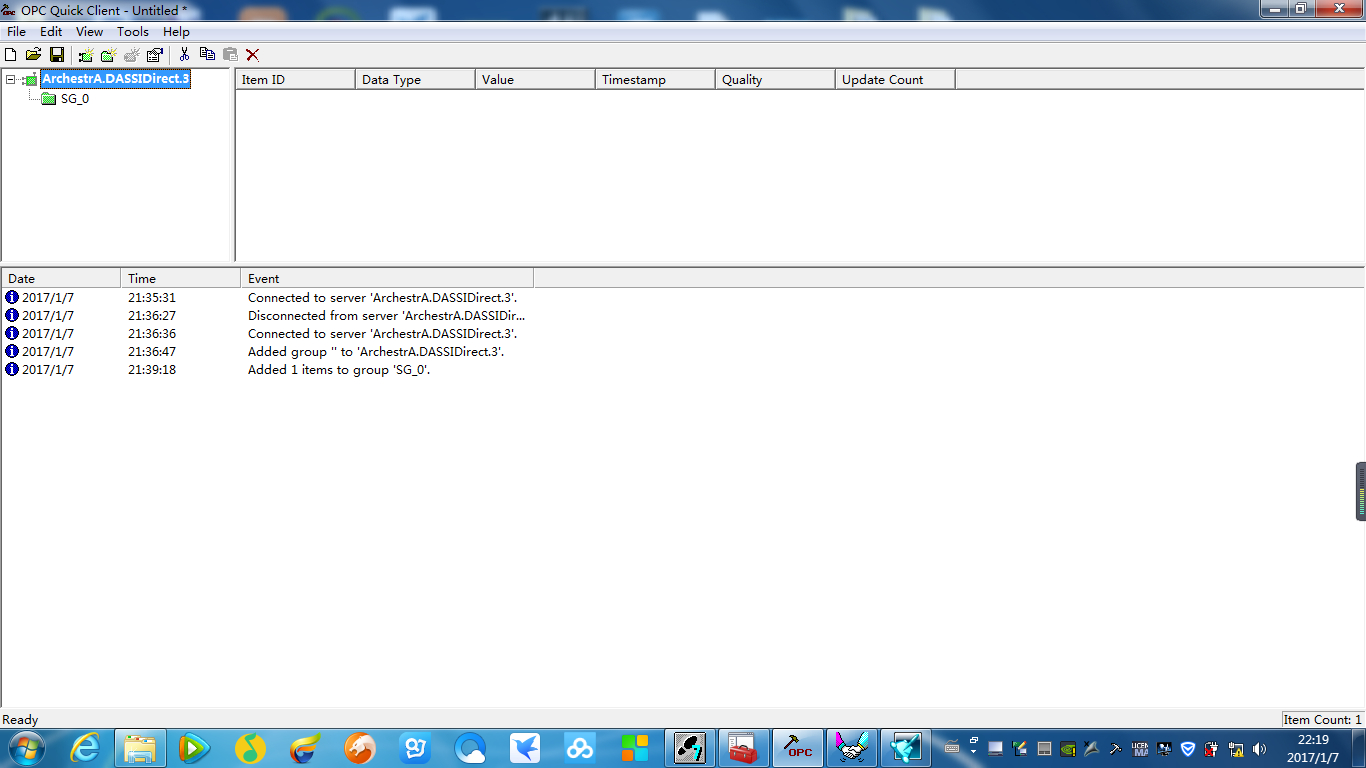Open the red toolbox taskbar app
Screen dimensions: 1366x768
pos(742,748)
